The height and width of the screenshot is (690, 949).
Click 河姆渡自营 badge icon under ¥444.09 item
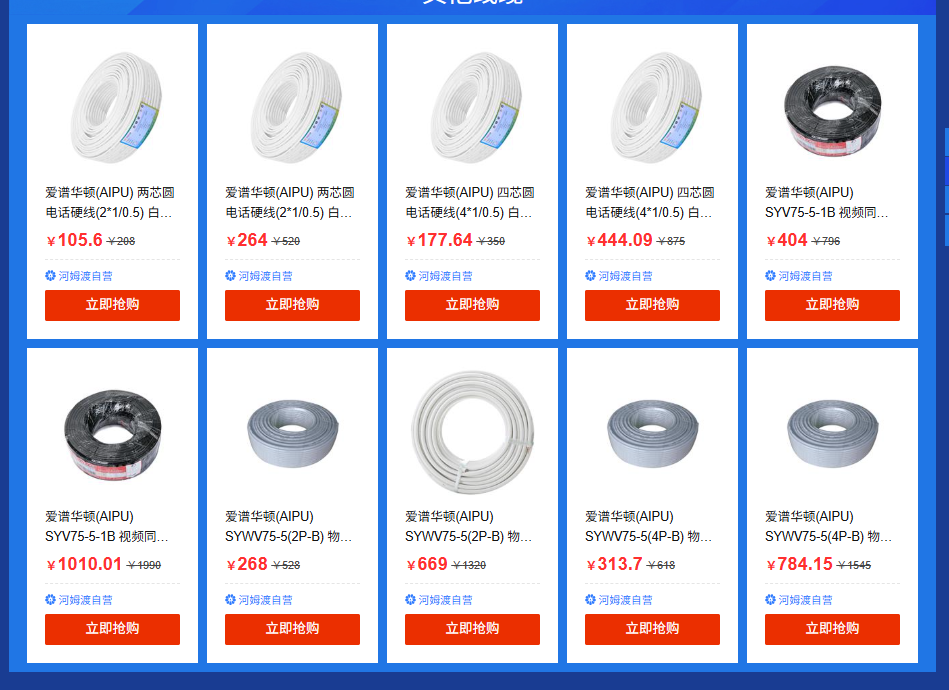(x=590, y=275)
